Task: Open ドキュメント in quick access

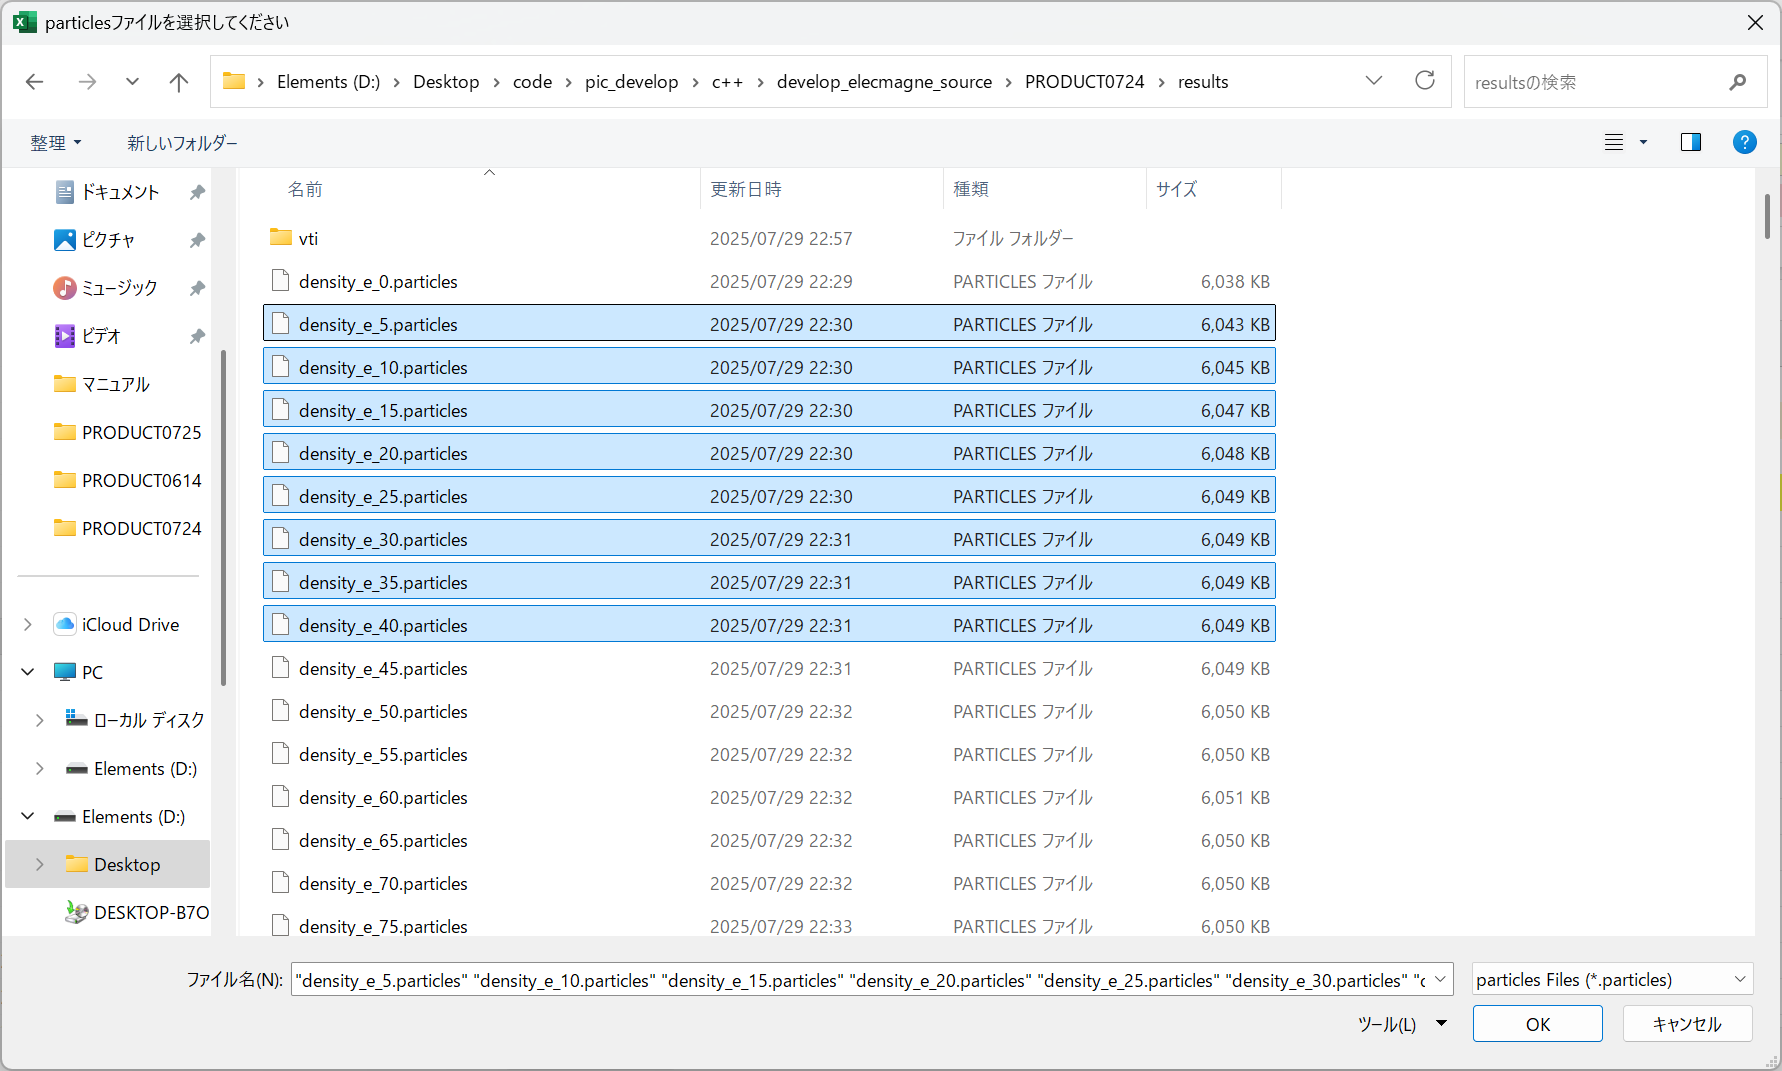Action: pos(120,192)
